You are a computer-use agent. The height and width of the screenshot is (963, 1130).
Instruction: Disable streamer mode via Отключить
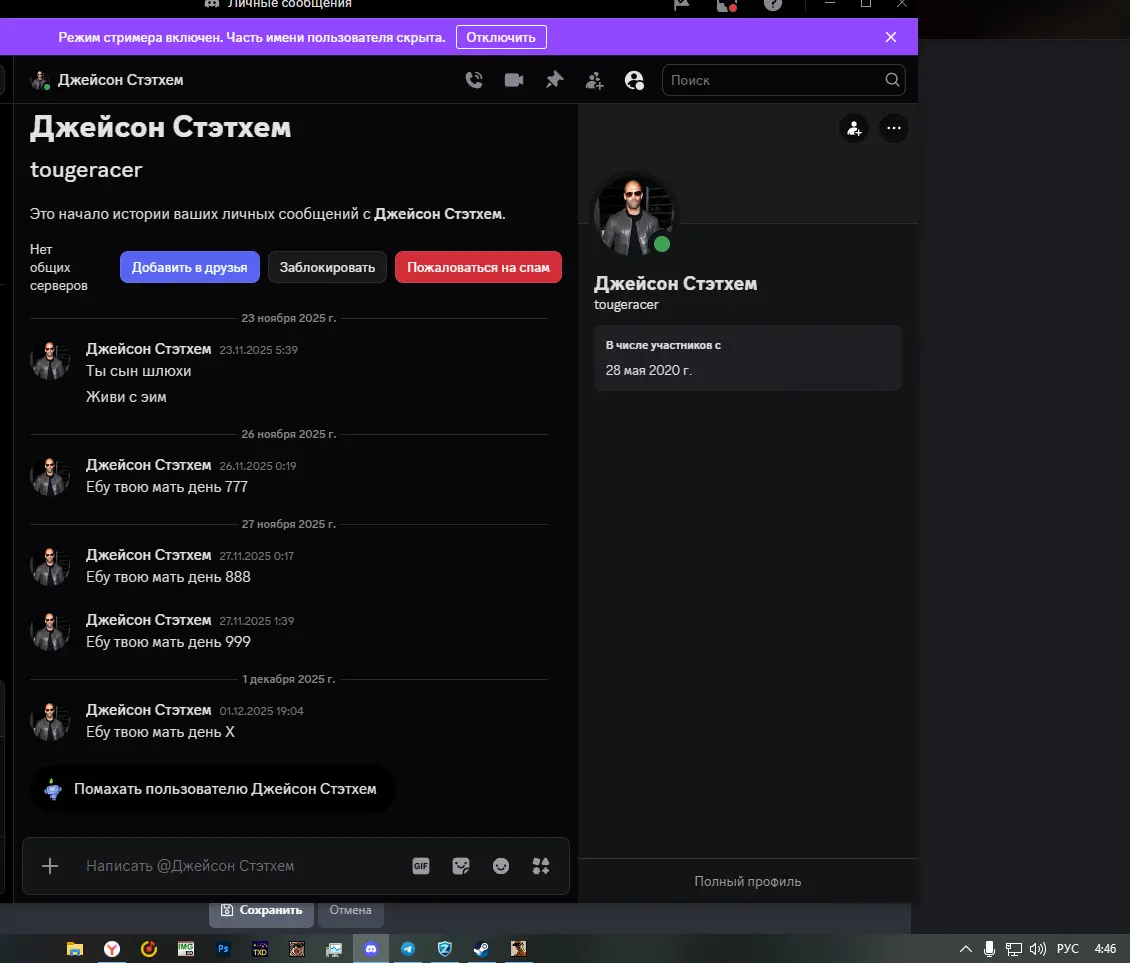[x=501, y=37]
